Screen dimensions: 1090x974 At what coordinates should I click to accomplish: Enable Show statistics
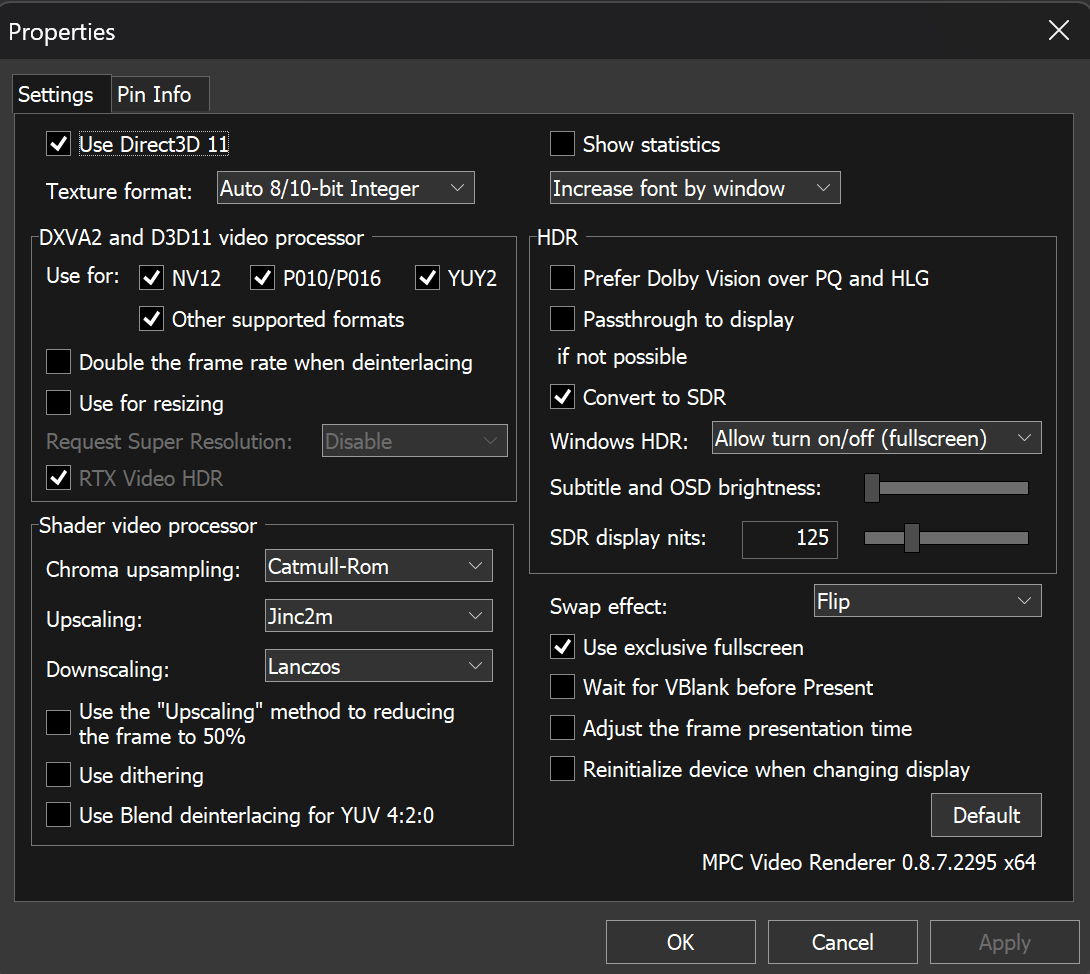click(562, 144)
